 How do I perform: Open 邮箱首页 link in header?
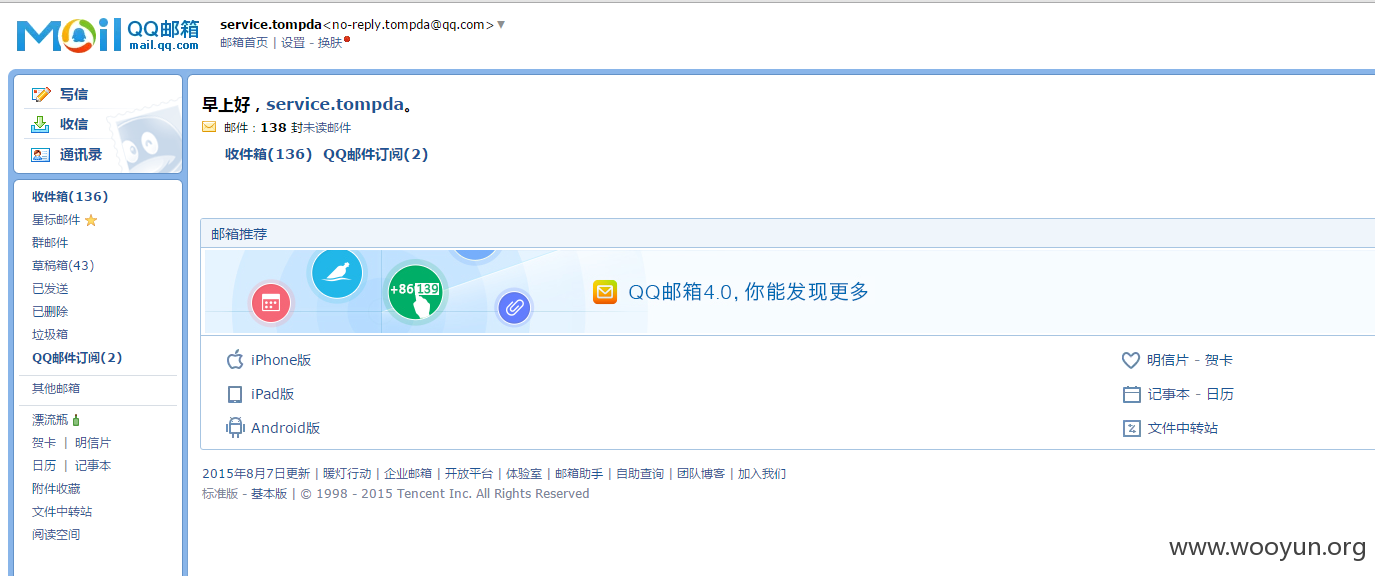(x=244, y=43)
